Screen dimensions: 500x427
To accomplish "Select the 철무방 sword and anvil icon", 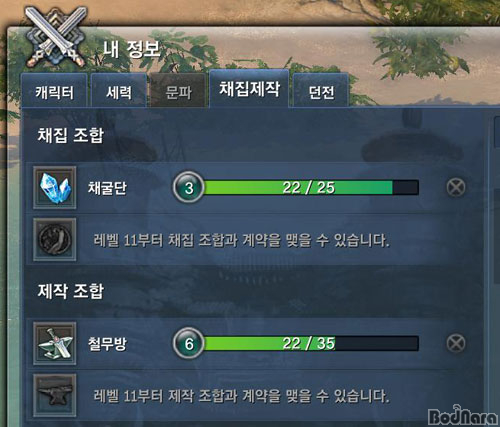I will pos(55,343).
